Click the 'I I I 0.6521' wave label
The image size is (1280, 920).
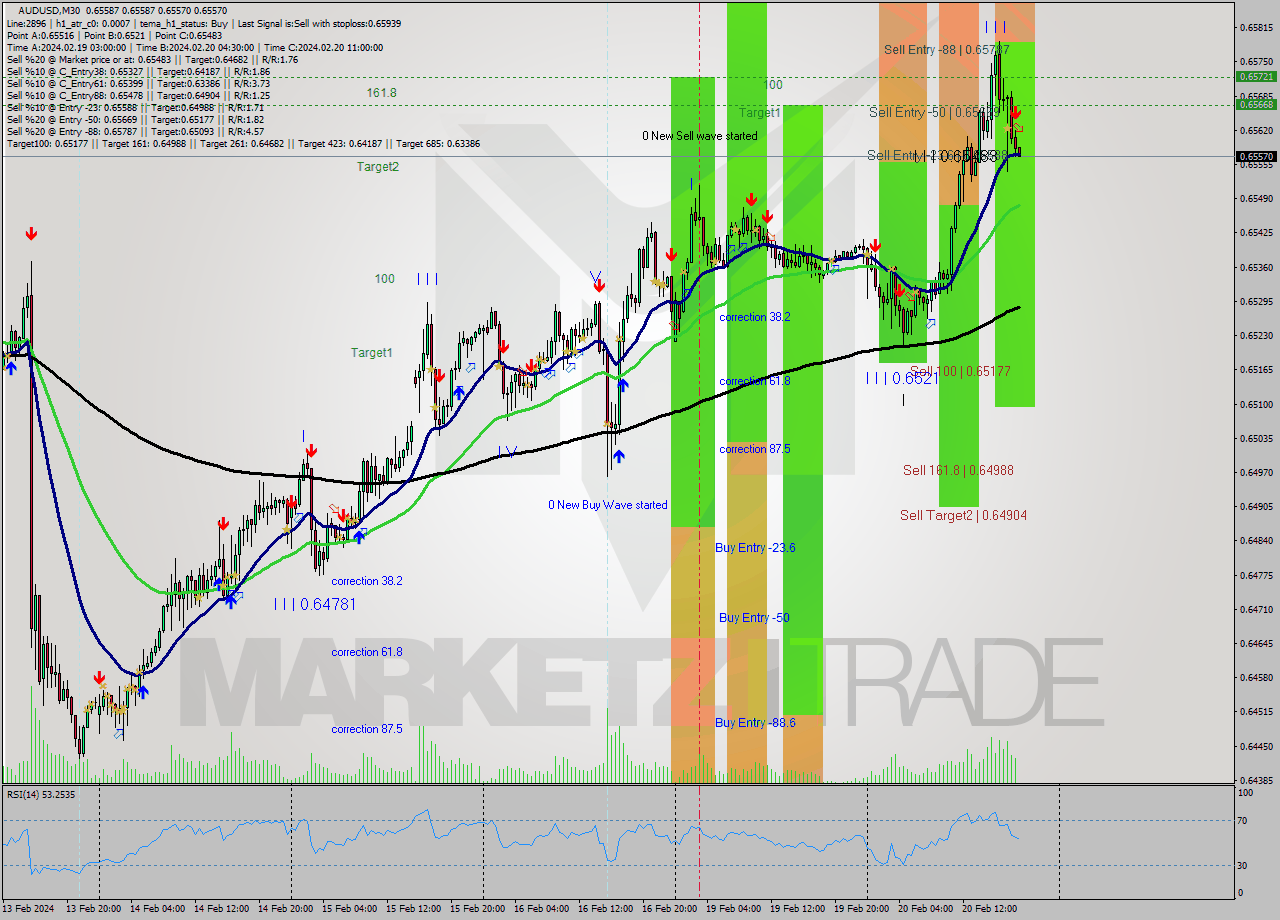coord(902,379)
